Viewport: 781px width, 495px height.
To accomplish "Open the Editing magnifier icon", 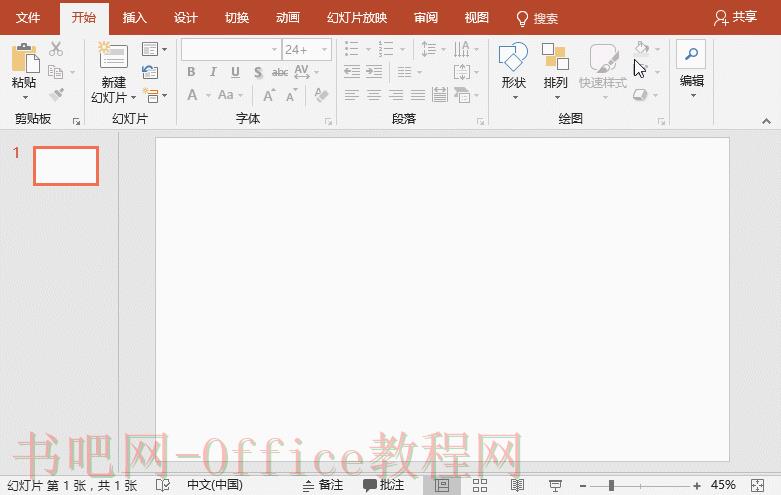I will point(691,54).
